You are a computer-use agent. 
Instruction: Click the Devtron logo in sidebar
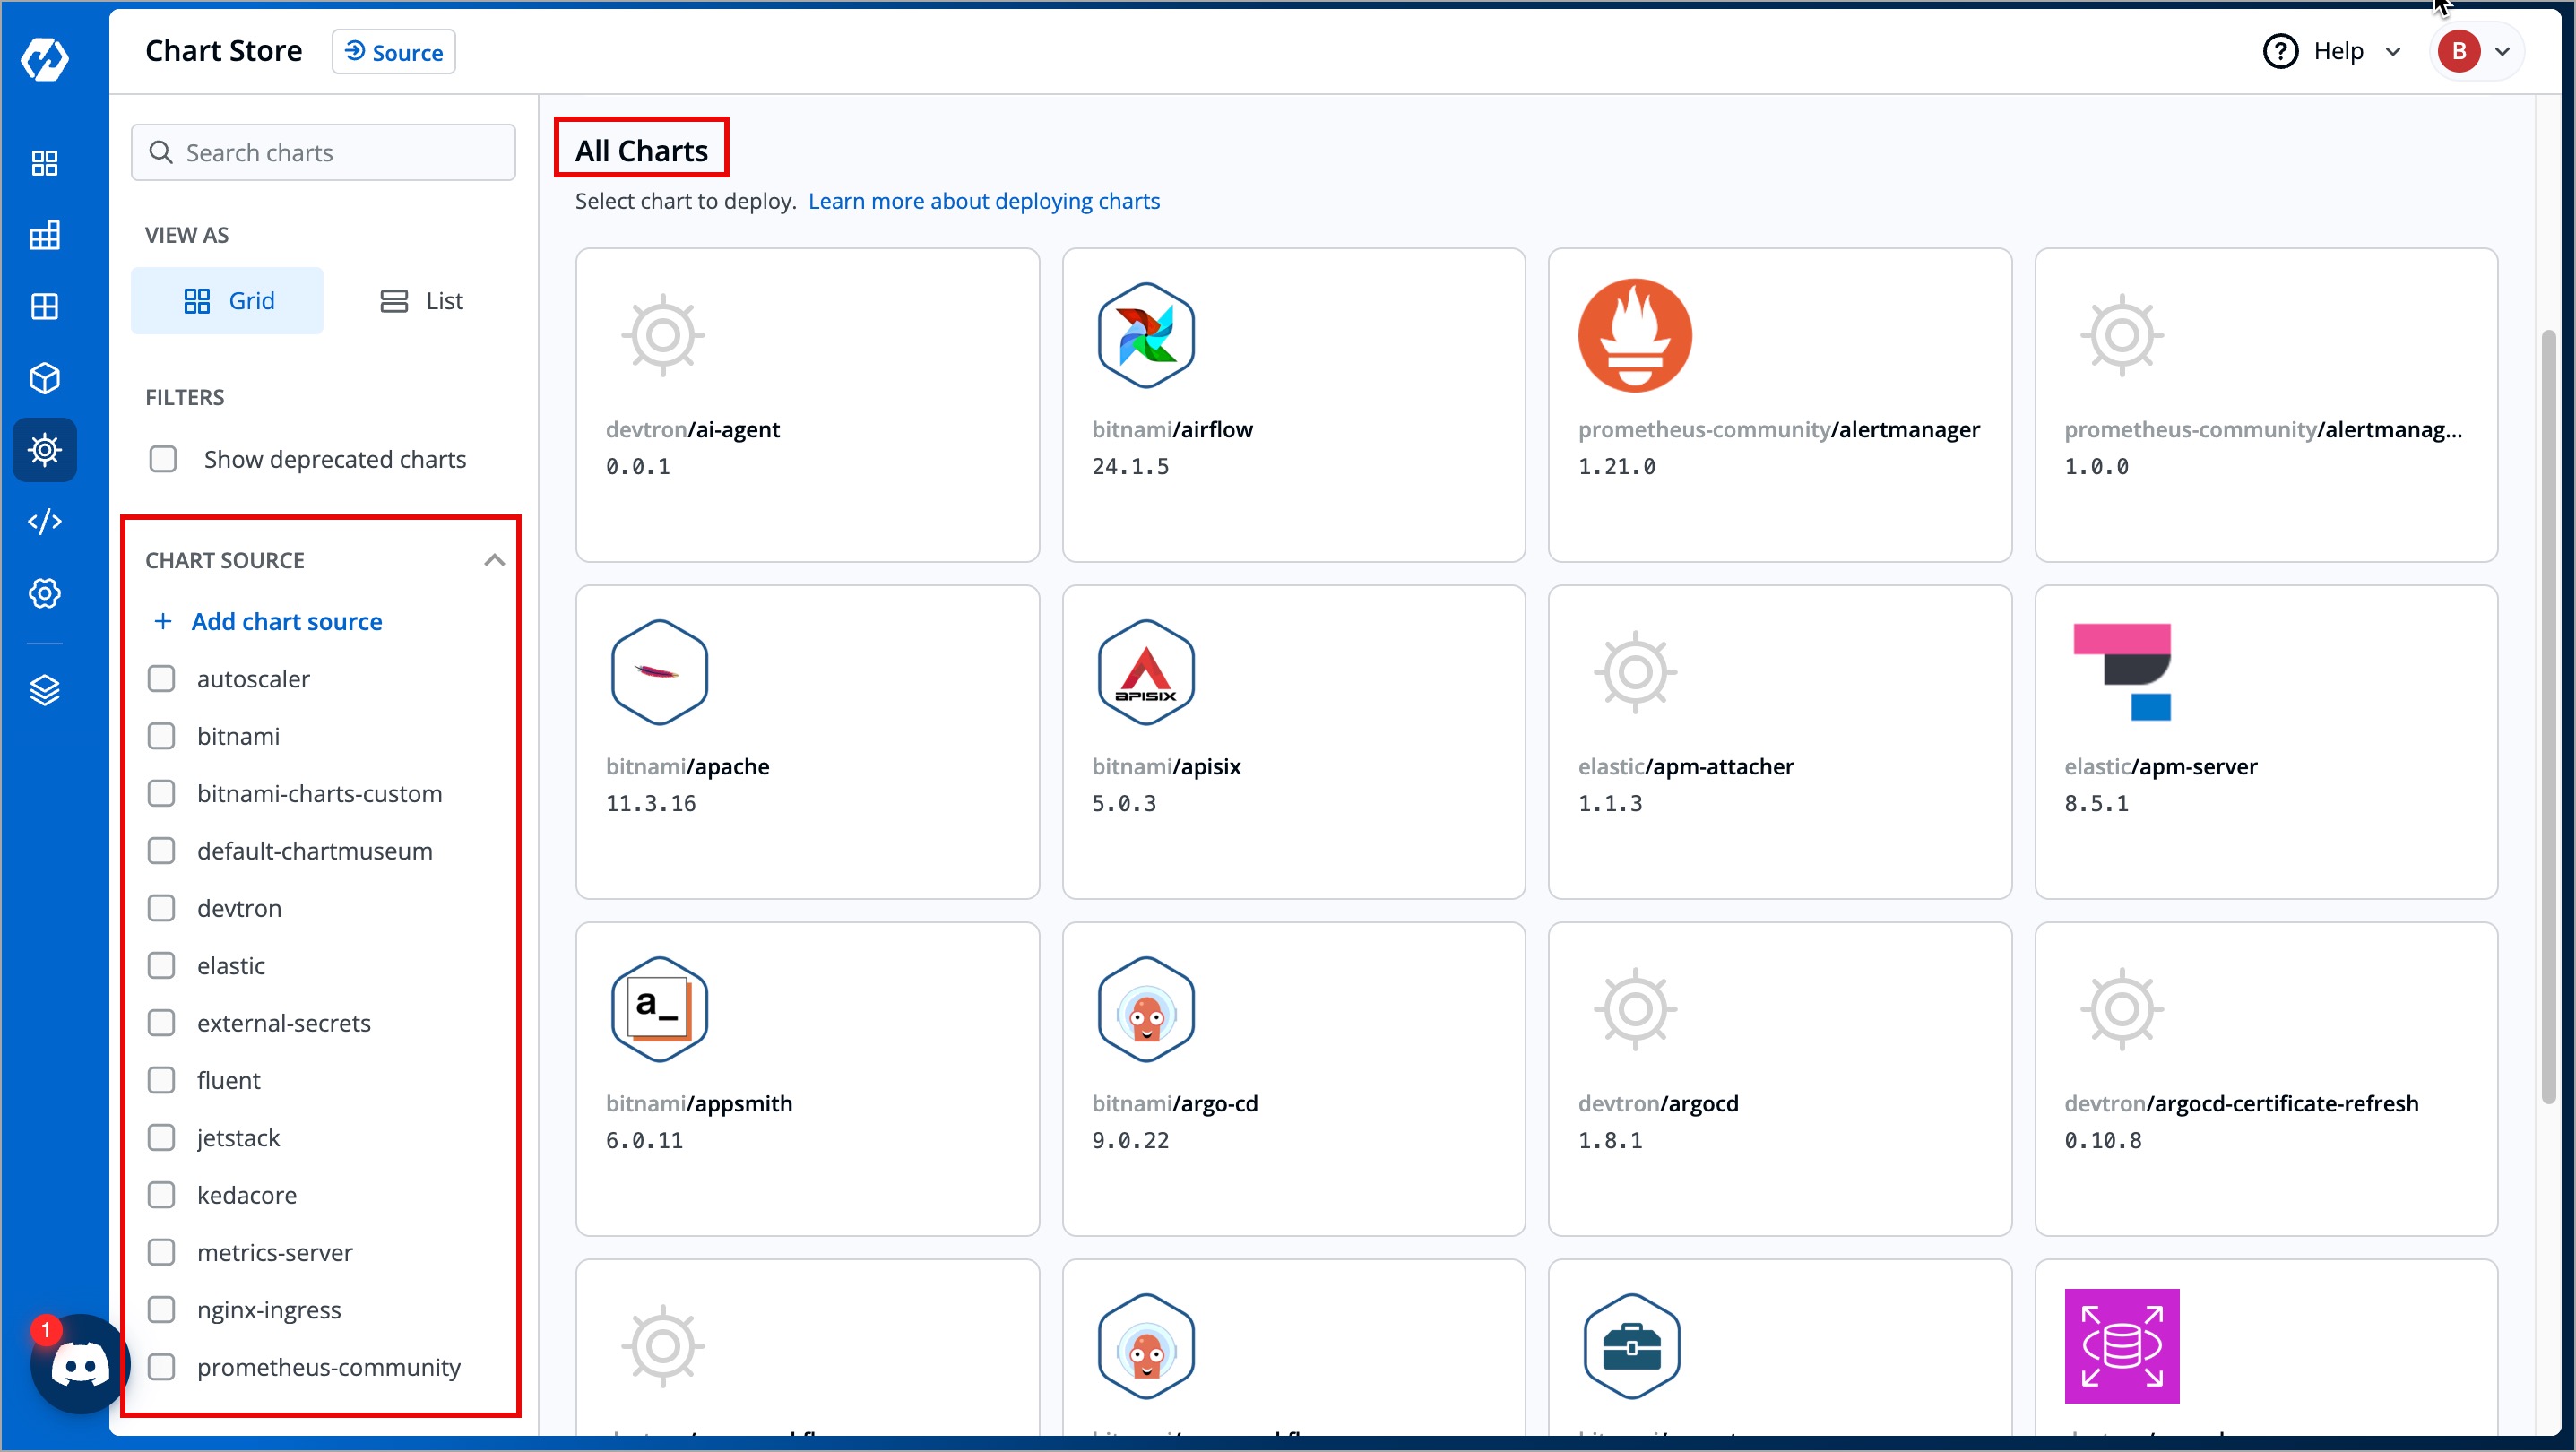click(x=45, y=60)
